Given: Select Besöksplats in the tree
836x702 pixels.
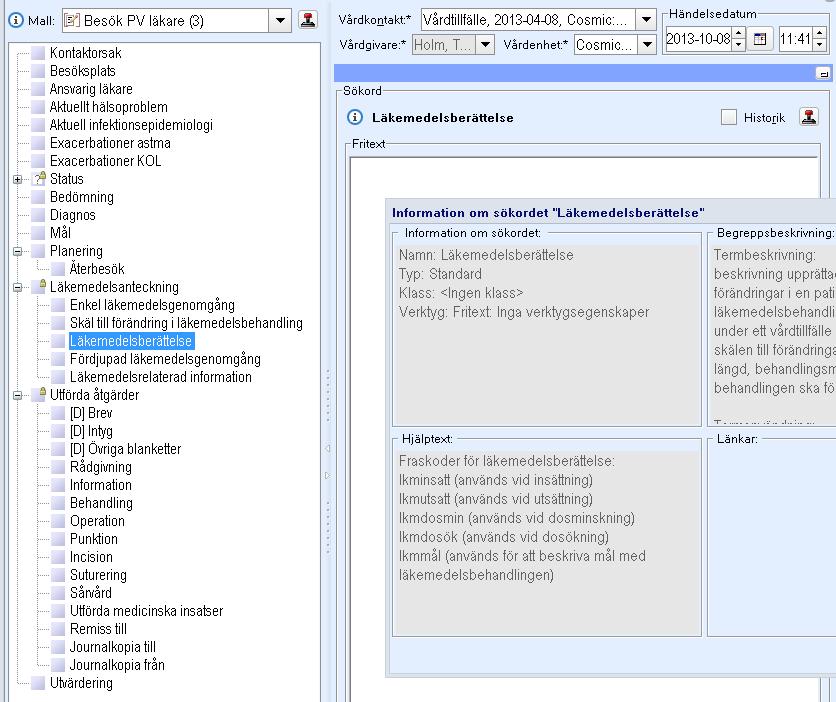Looking at the screenshot, I should [x=83, y=71].
